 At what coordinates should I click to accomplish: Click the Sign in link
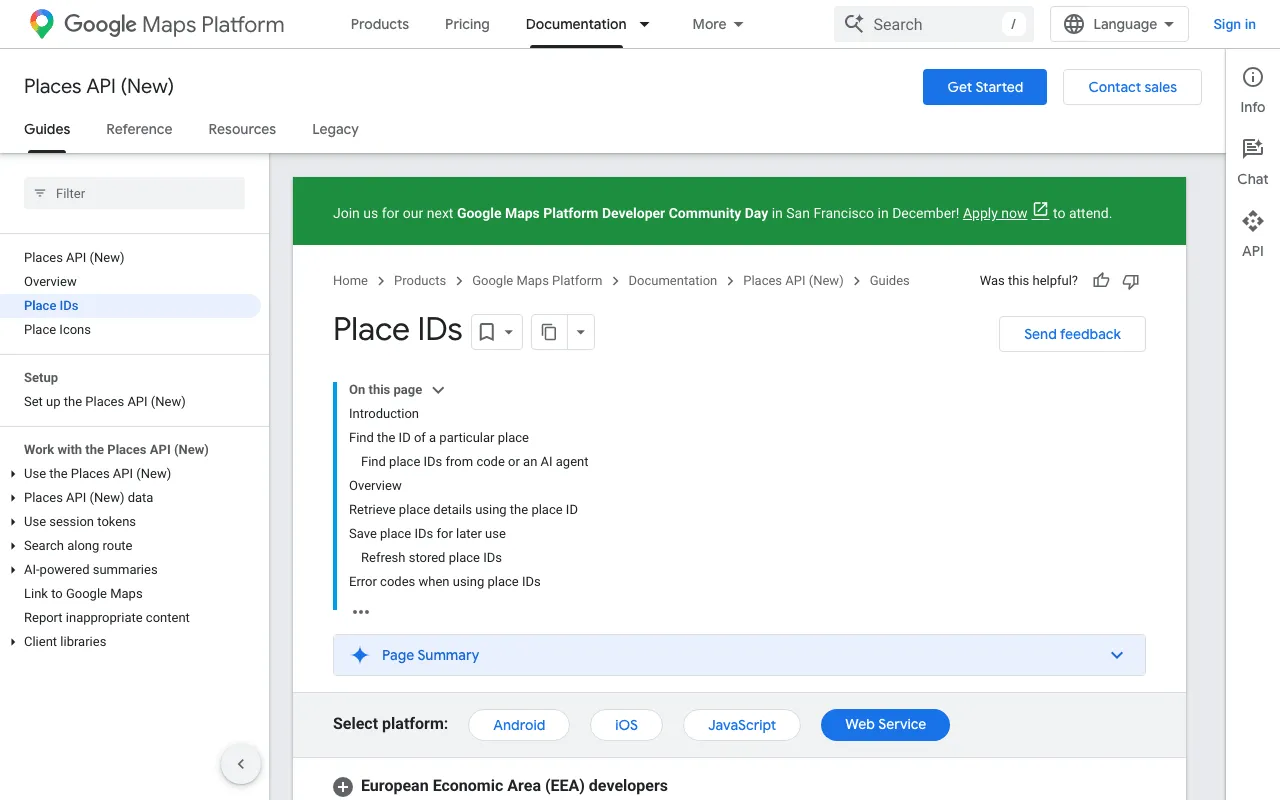[1234, 24]
